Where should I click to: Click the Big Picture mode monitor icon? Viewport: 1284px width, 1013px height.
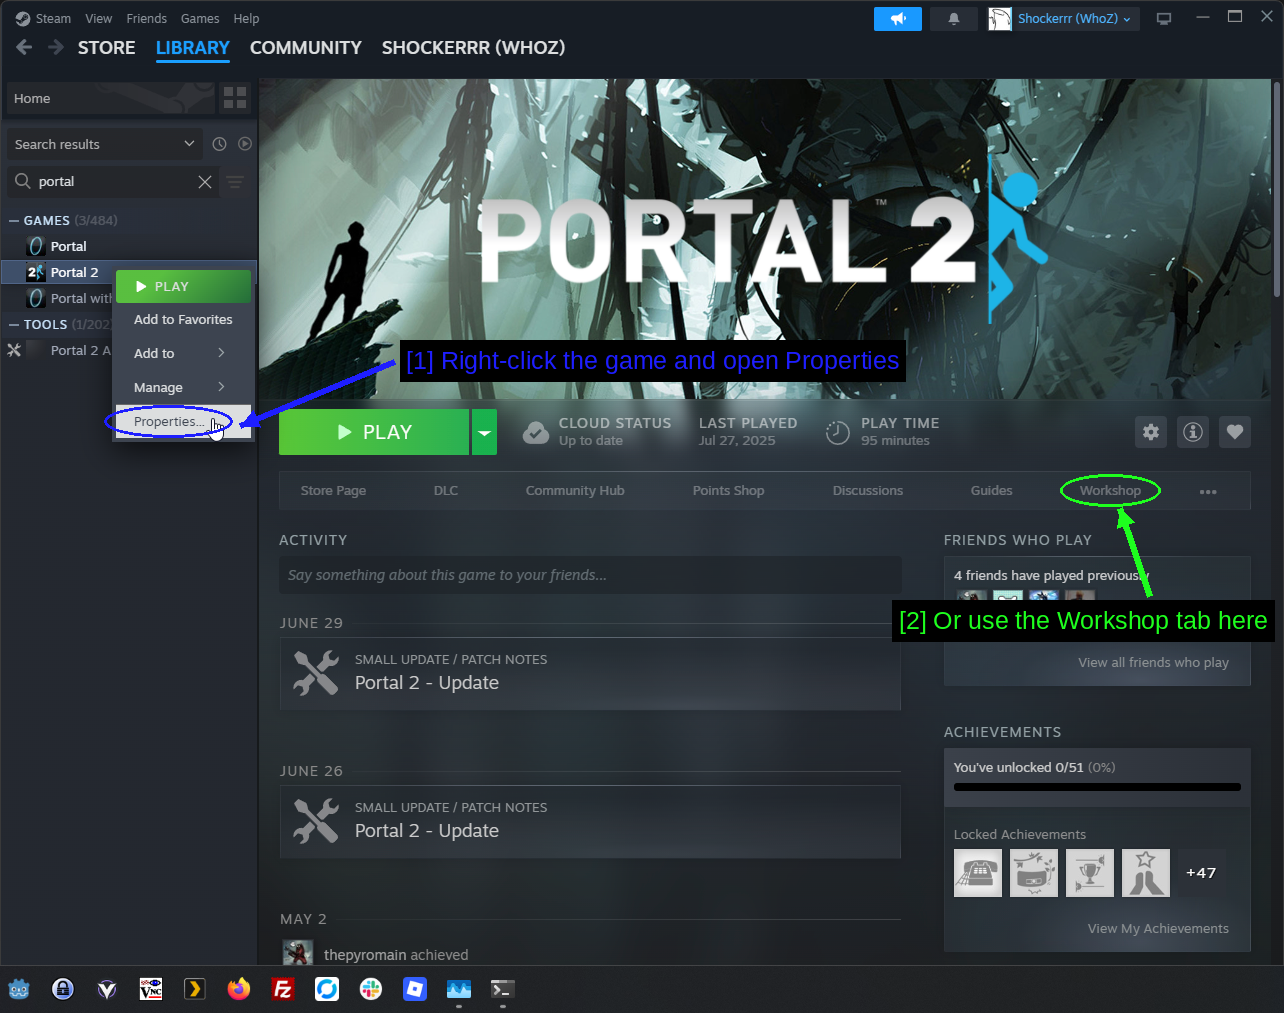click(1164, 19)
